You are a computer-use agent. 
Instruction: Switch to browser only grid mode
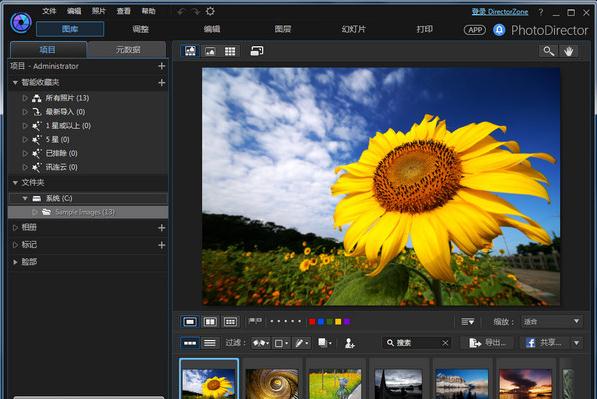[x=230, y=51]
